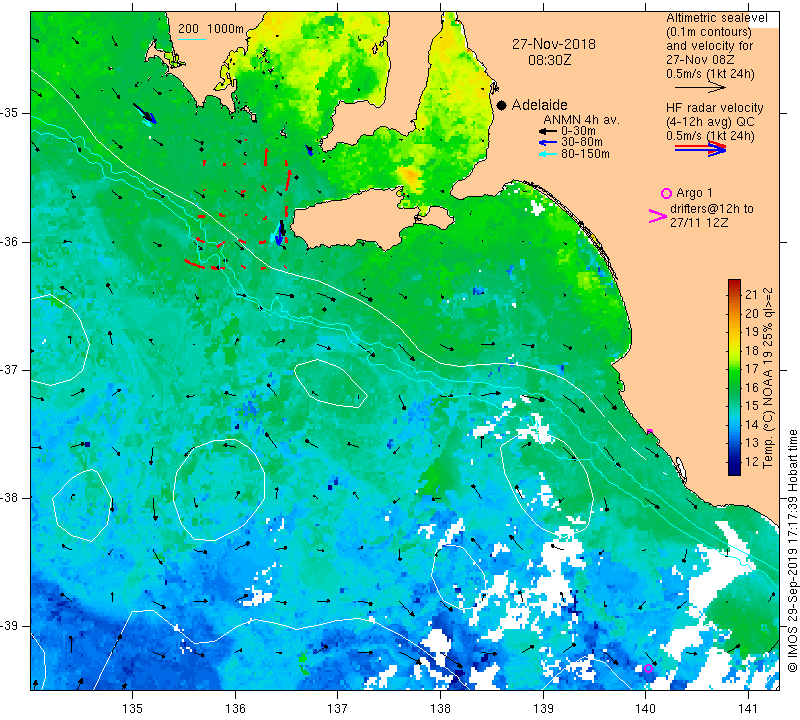Click the 12 value on temperature scale

click(752, 461)
